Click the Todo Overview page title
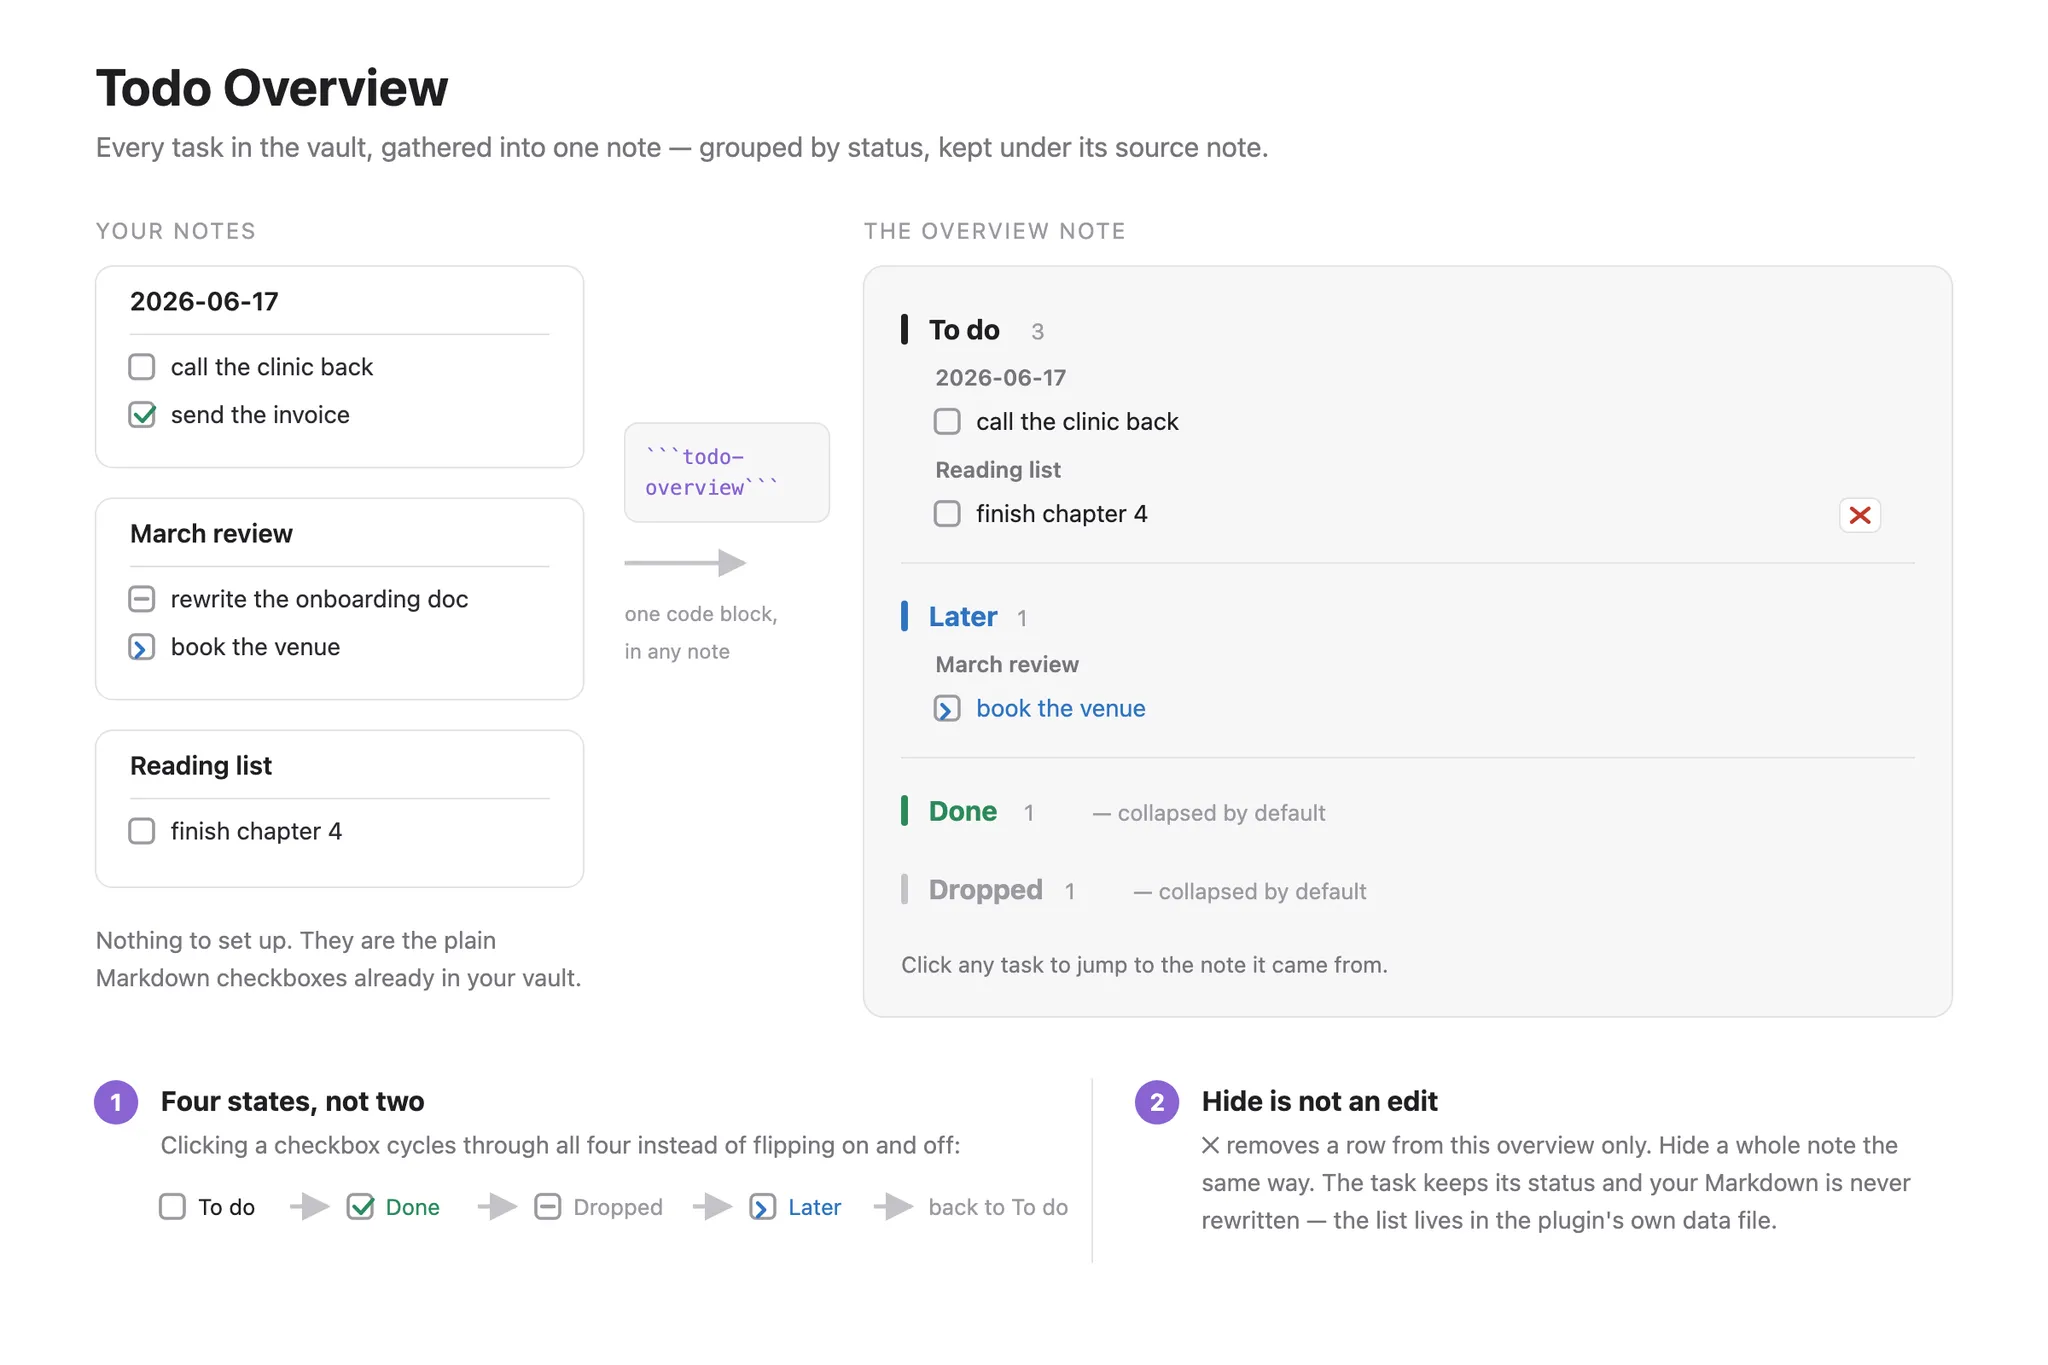Viewport: 2048px width, 1365px height. tap(272, 88)
